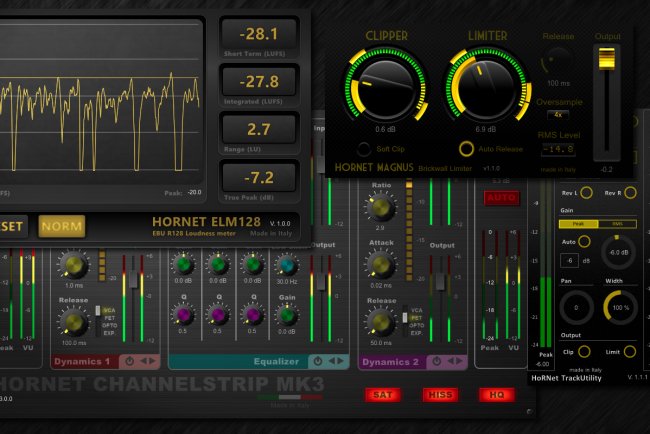
Task: Click the left arrow on Equalizer module
Action: coord(332,361)
